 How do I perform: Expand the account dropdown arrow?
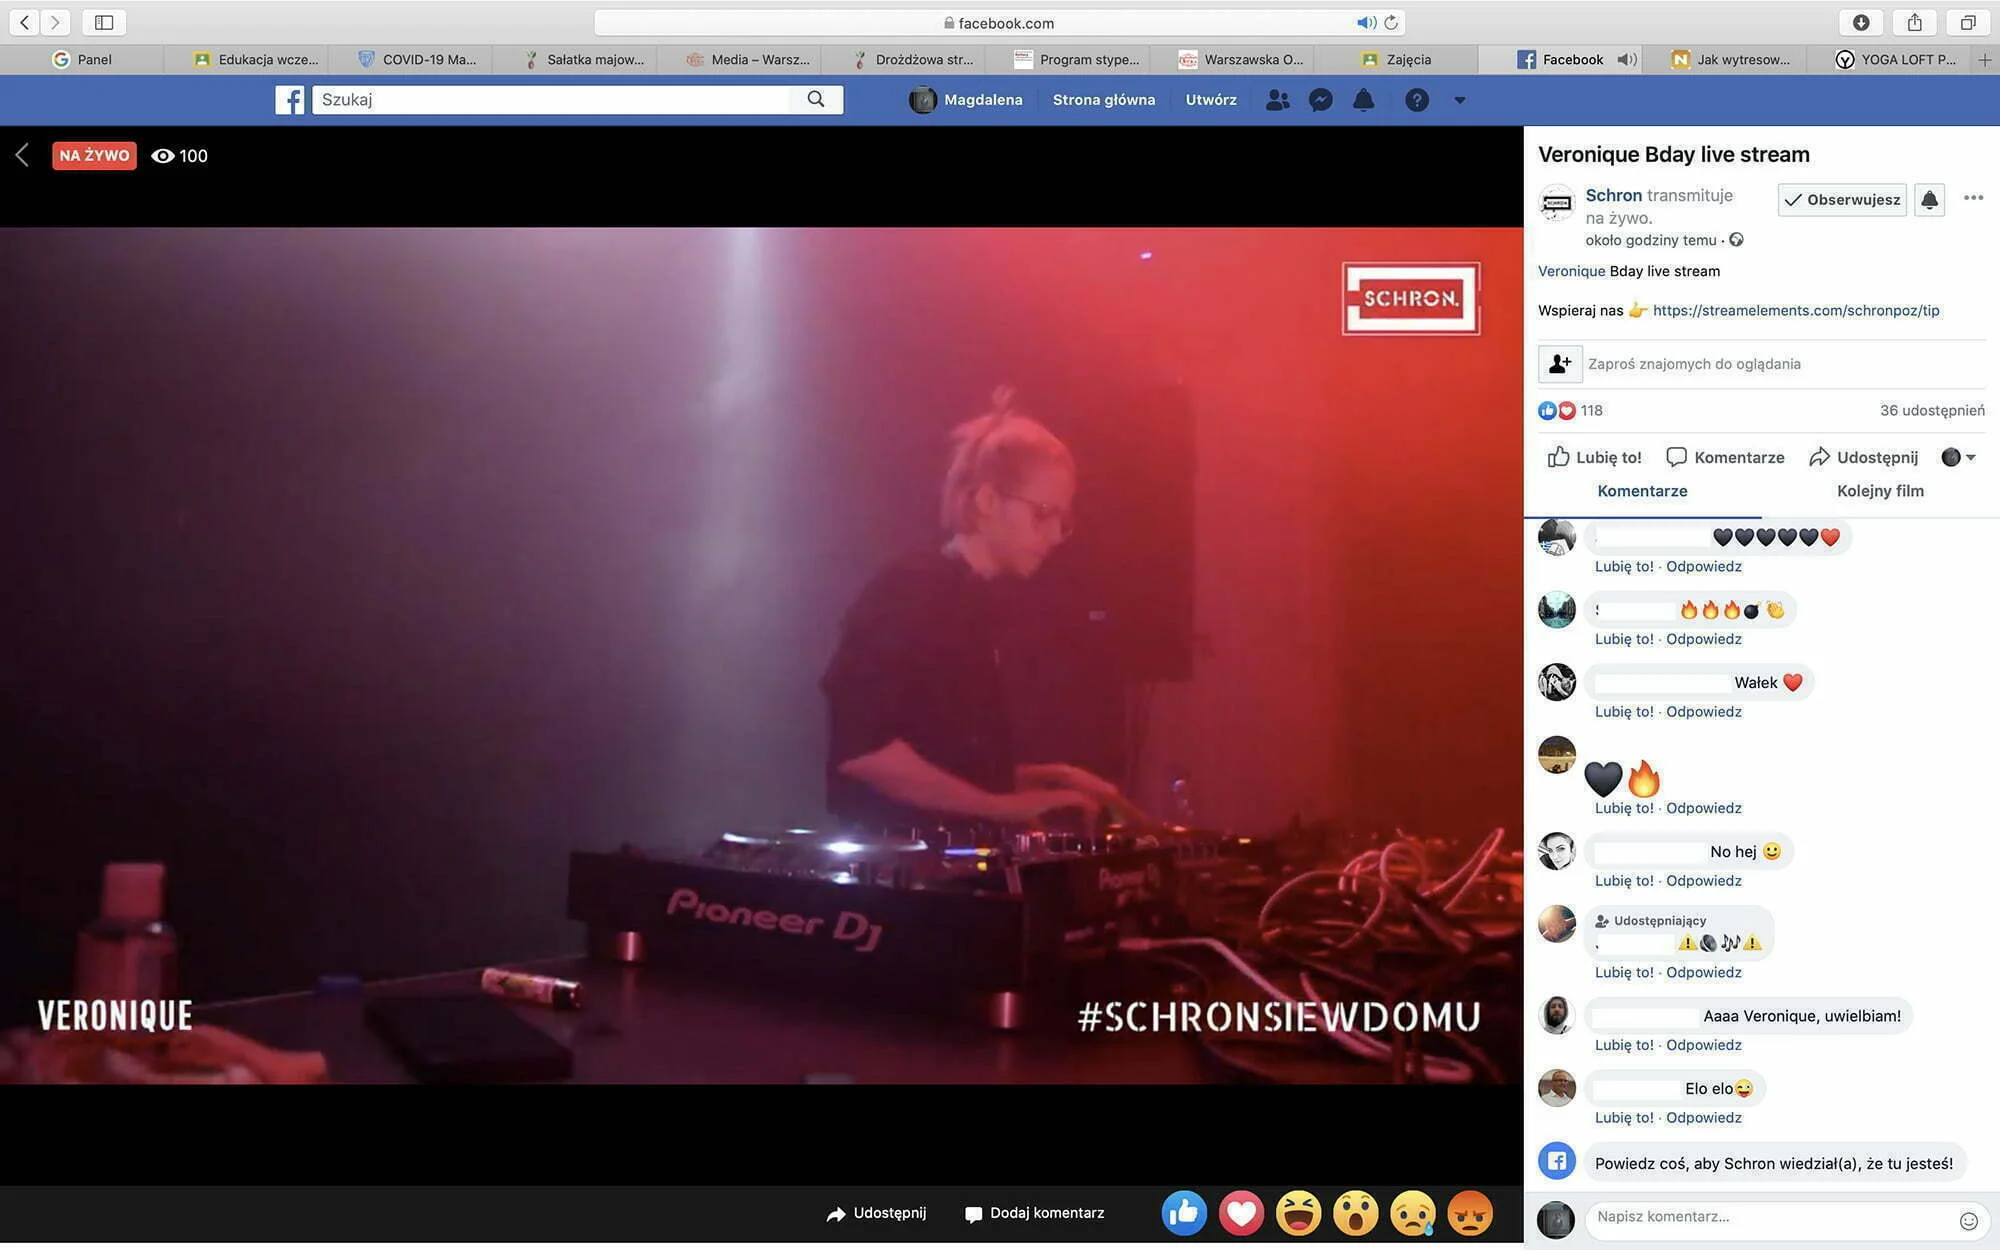coord(1460,100)
